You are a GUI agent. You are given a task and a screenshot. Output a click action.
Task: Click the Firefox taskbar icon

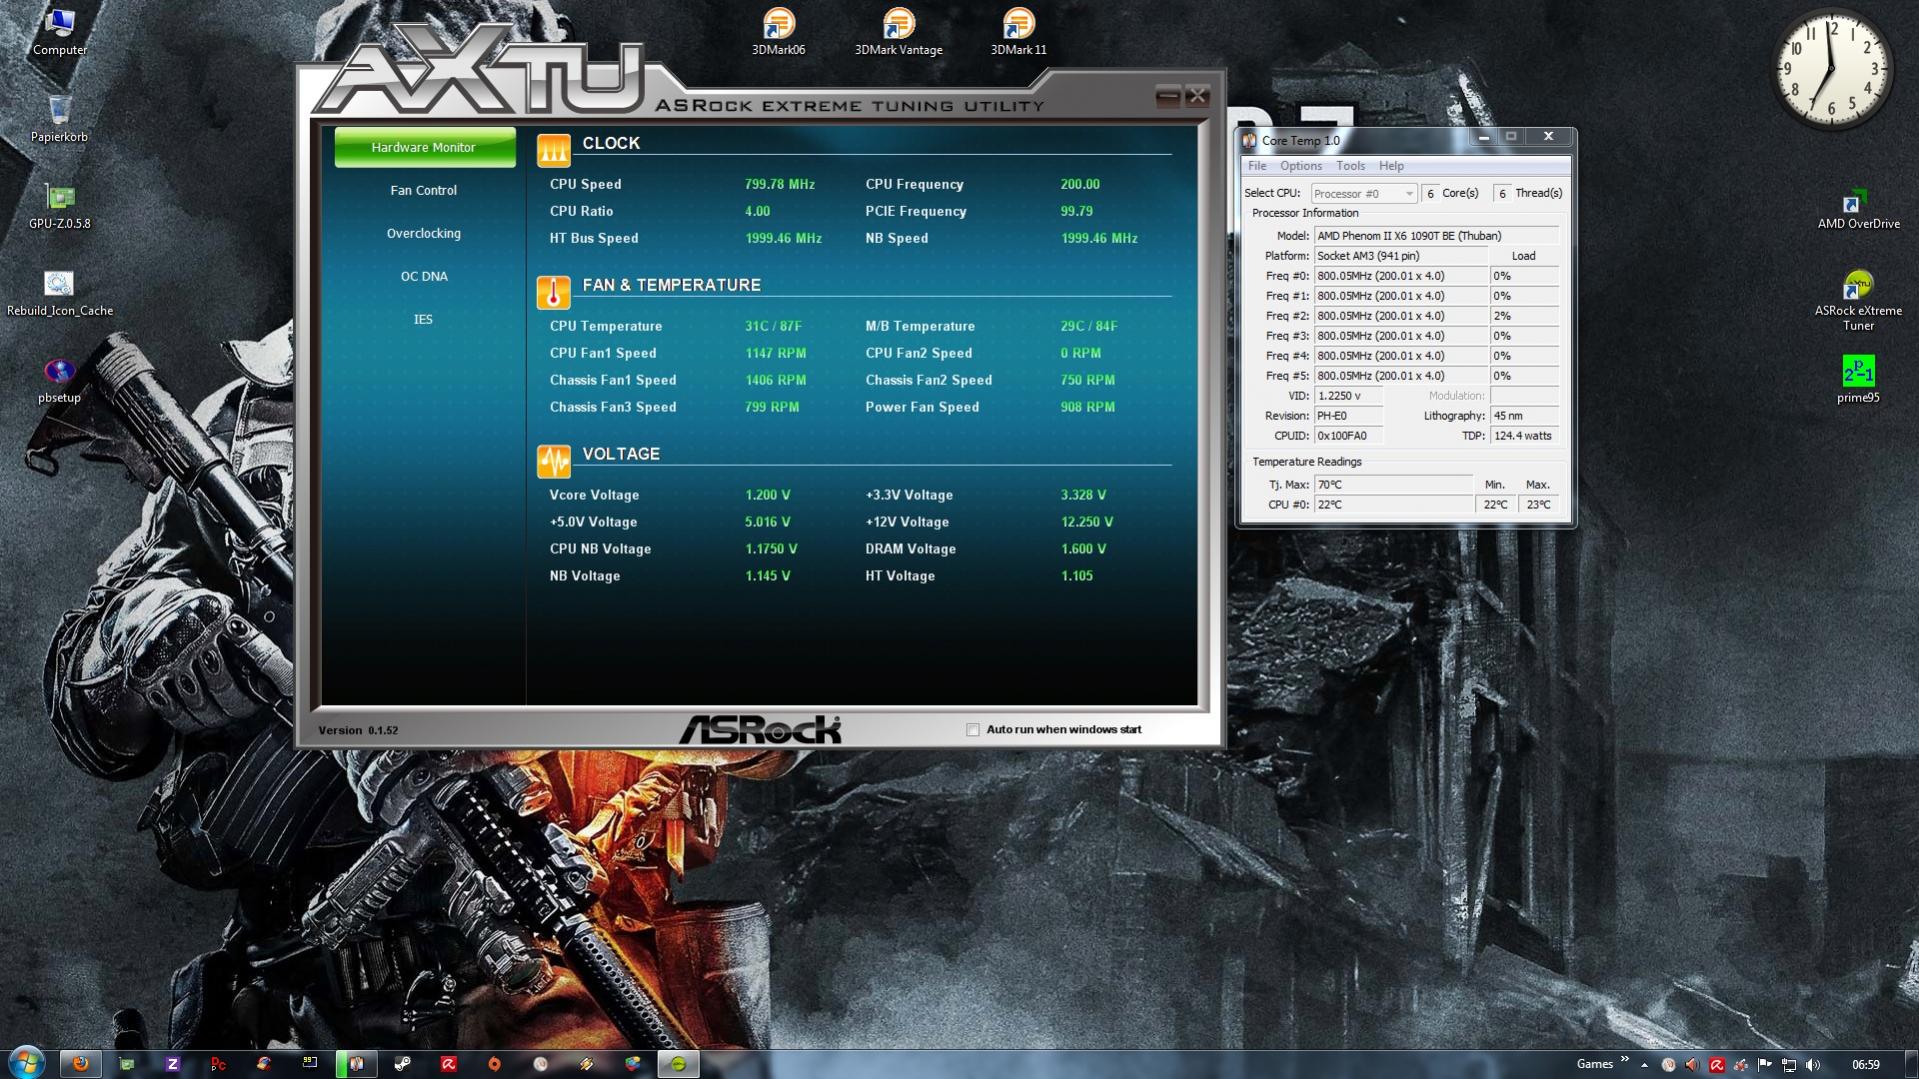81,1064
